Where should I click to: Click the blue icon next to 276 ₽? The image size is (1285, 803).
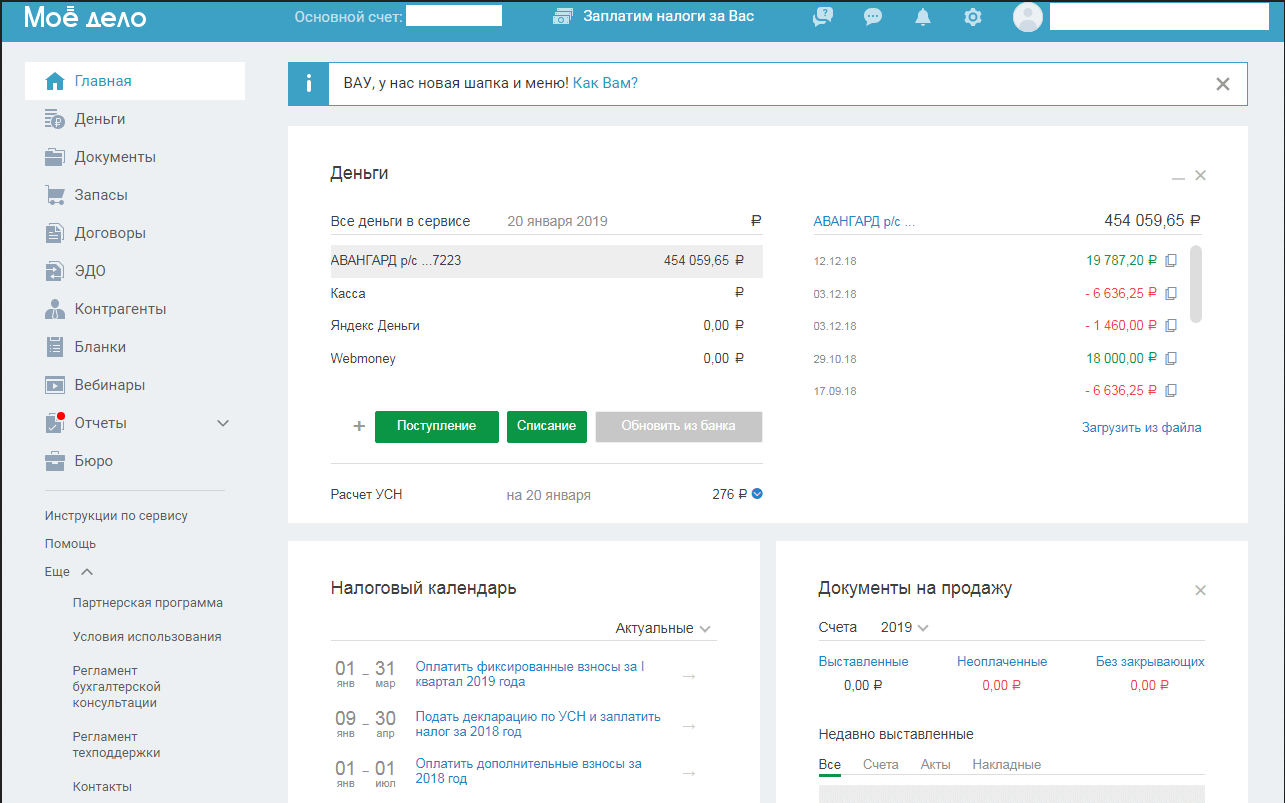(x=757, y=494)
